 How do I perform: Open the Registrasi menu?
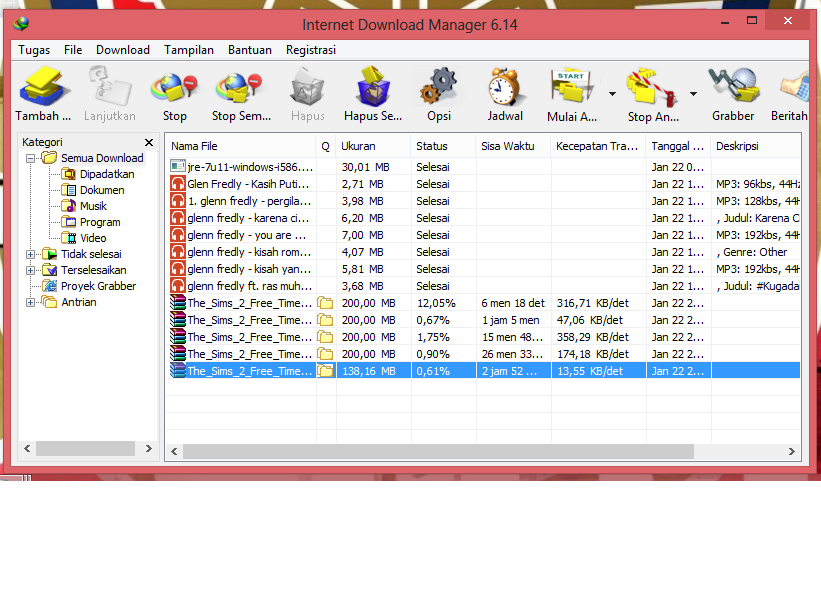311,50
